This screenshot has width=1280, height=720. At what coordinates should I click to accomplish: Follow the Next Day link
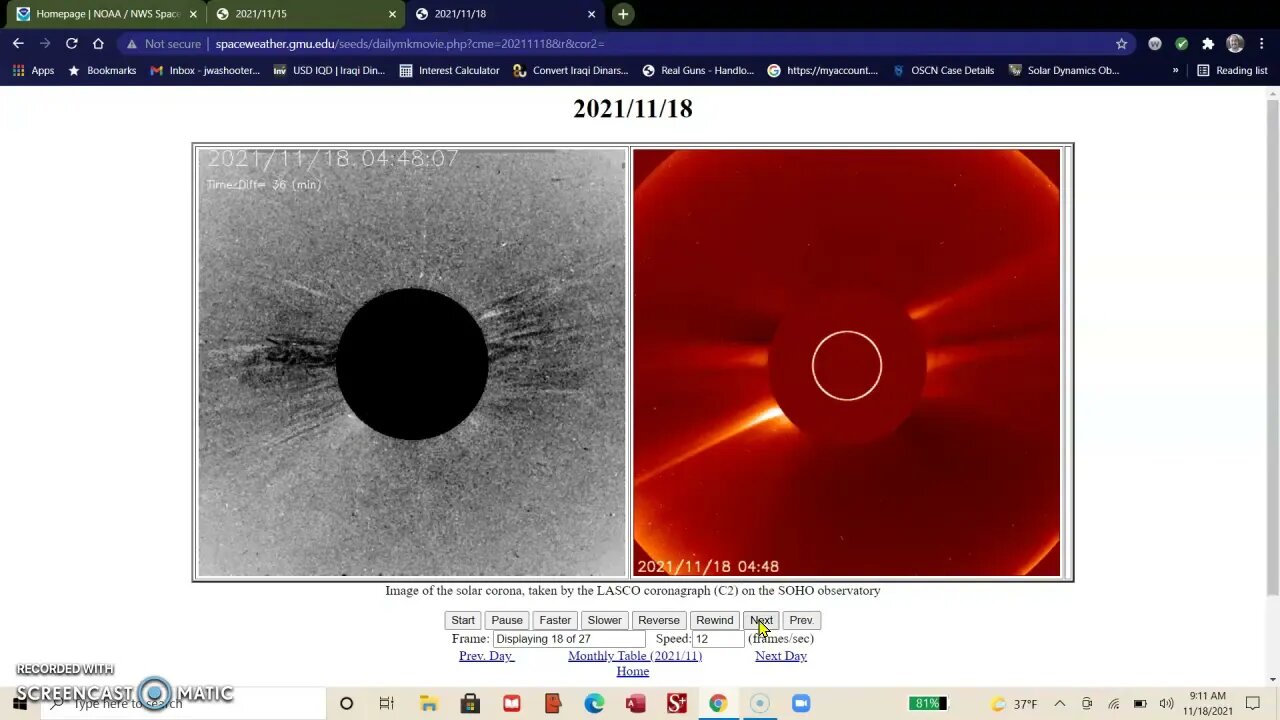tap(781, 656)
